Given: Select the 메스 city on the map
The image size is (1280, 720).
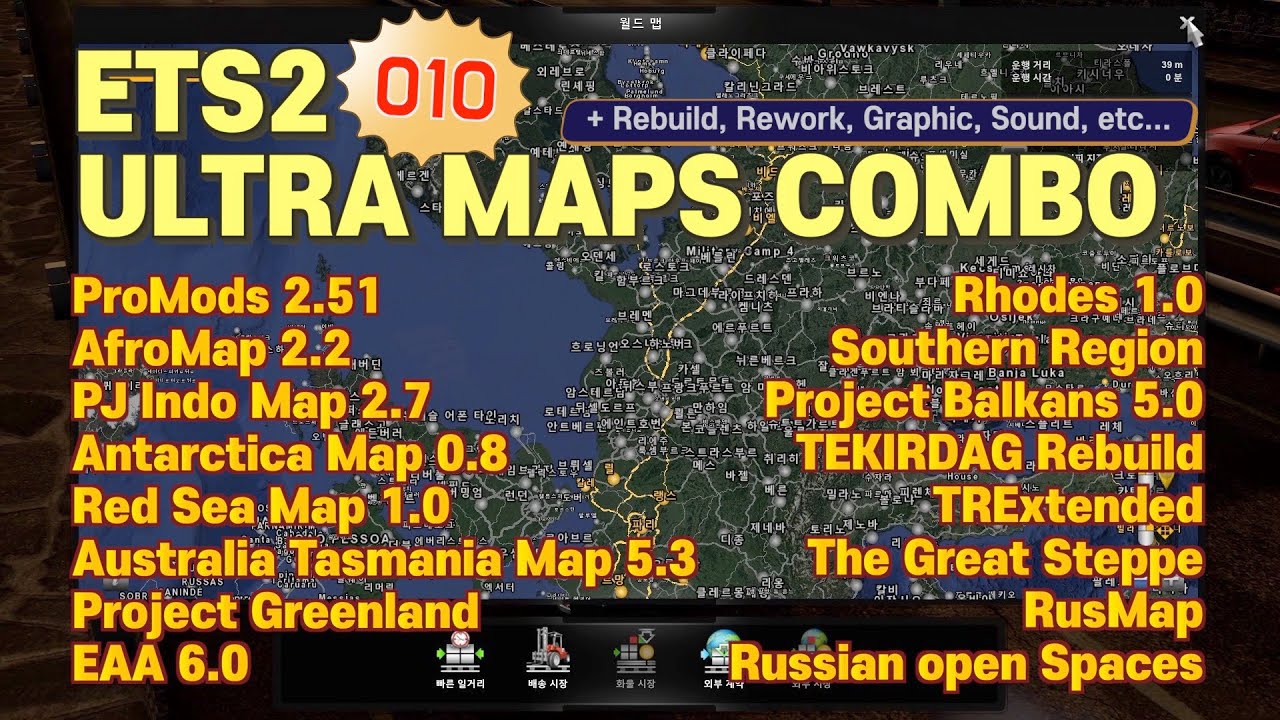Looking at the screenshot, I should point(704,465).
